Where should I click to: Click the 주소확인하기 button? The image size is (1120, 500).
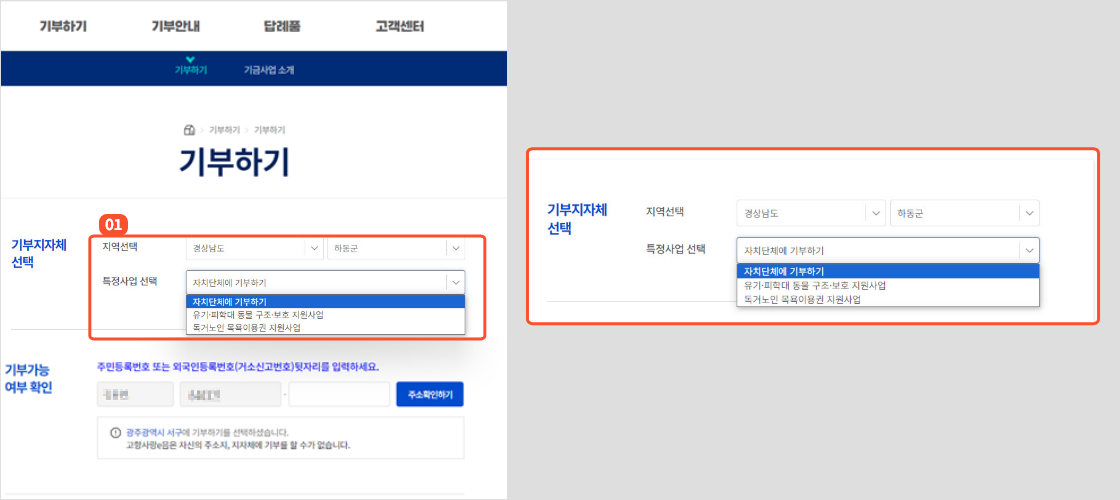click(429, 394)
